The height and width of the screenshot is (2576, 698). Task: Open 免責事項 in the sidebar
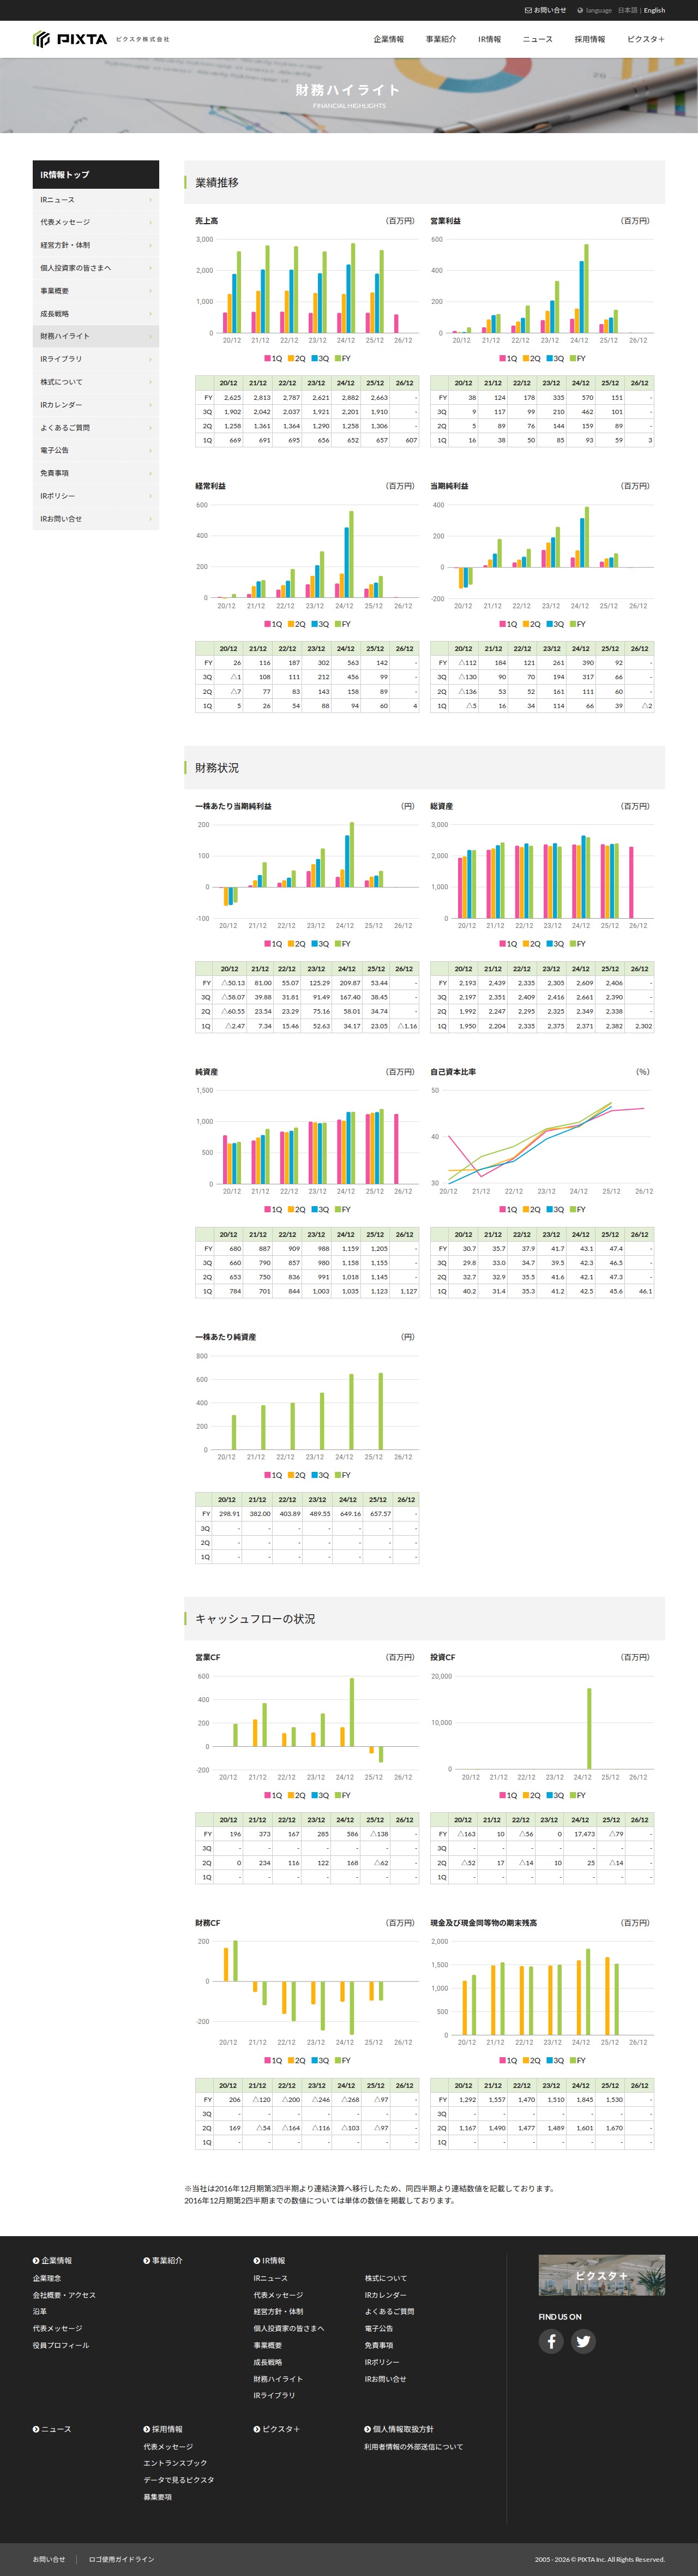[x=96, y=473]
